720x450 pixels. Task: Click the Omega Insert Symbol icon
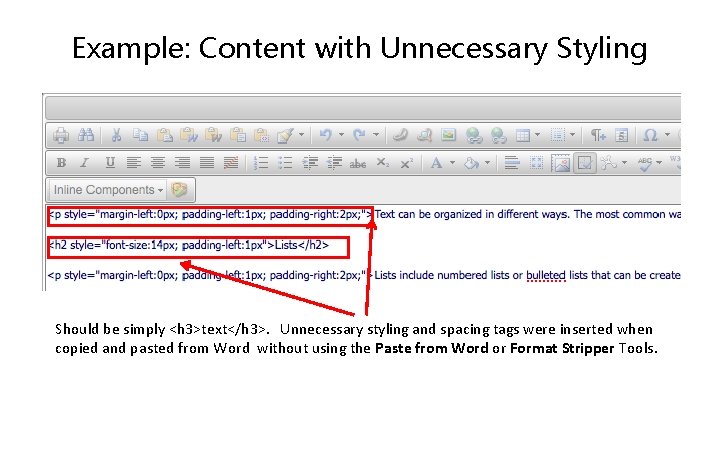(650, 135)
